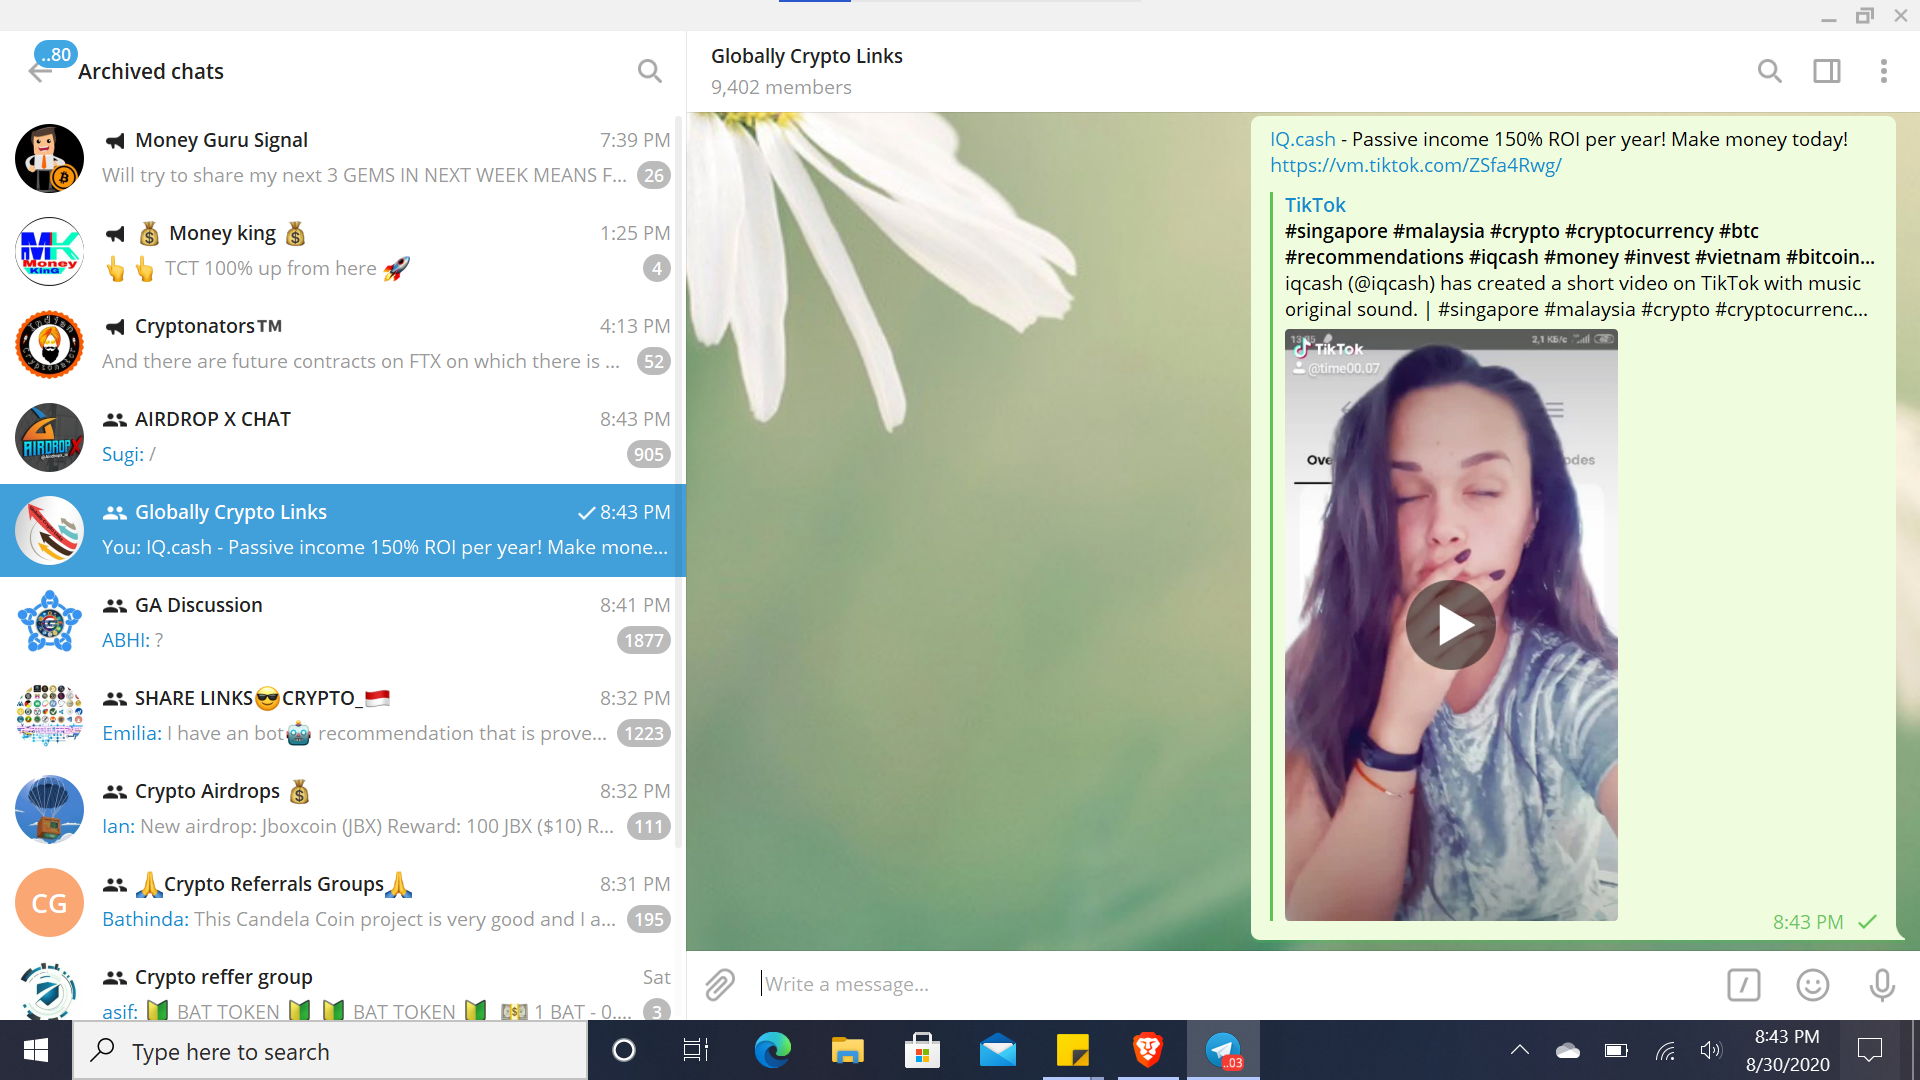Check the battery status icon
Image resolution: width=1920 pixels, height=1080 pixels.
[1616, 1050]
